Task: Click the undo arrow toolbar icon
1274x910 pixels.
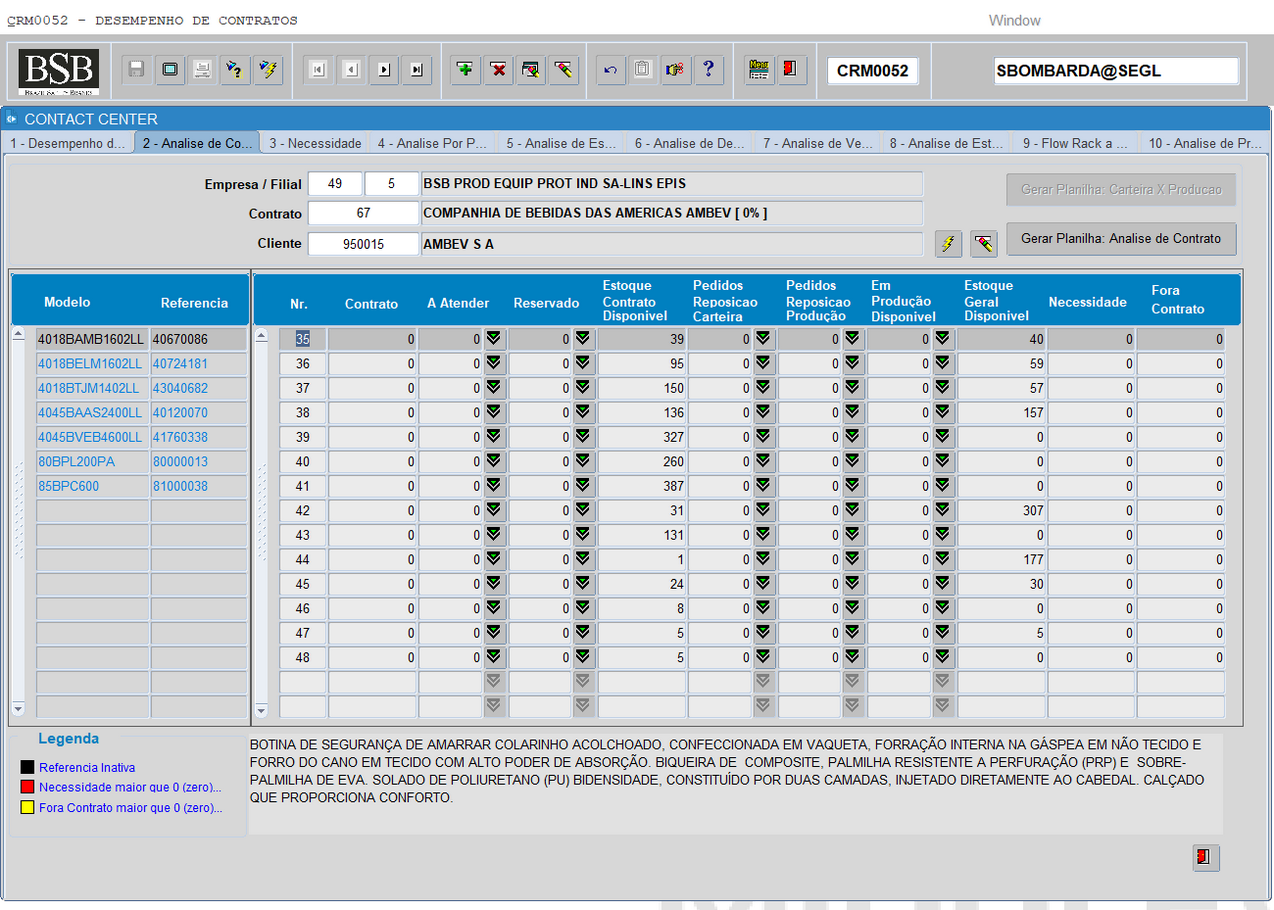Action: point(611,70)
